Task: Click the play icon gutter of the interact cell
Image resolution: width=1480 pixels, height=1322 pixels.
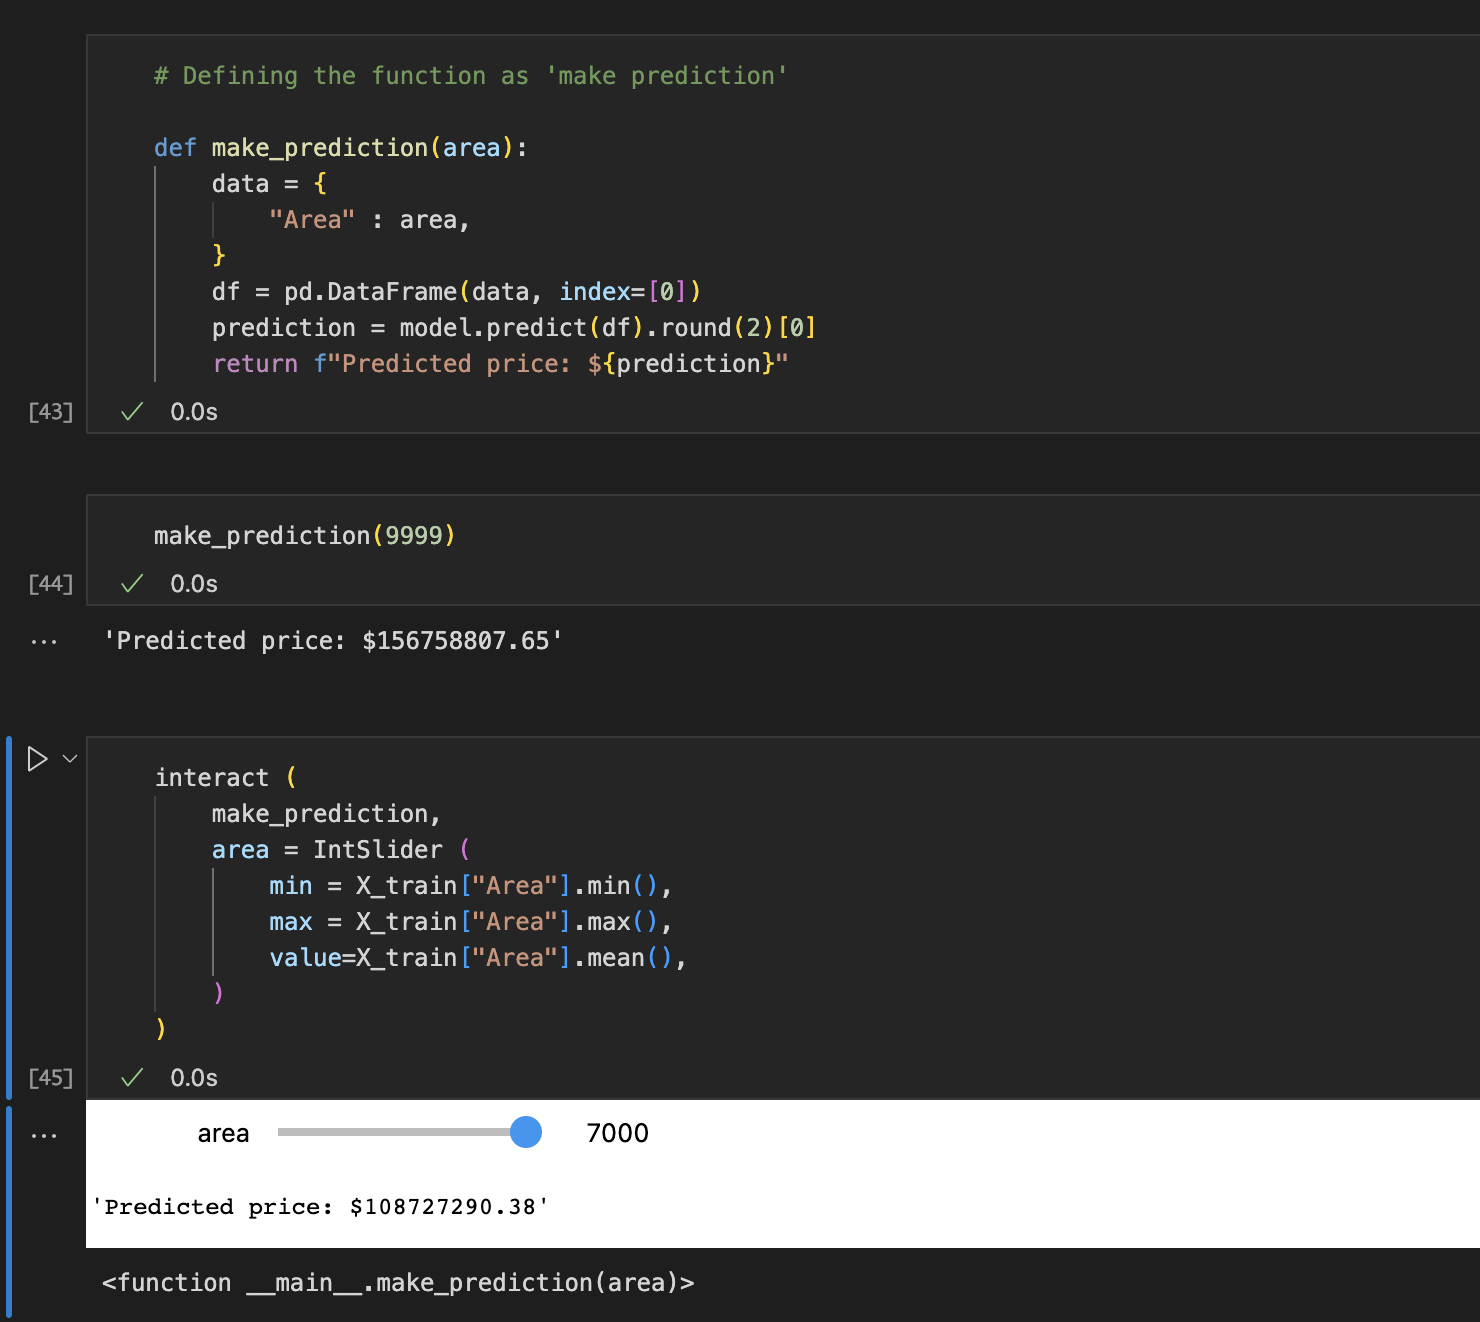Action: pyautogui.click(x=39, y=757)
